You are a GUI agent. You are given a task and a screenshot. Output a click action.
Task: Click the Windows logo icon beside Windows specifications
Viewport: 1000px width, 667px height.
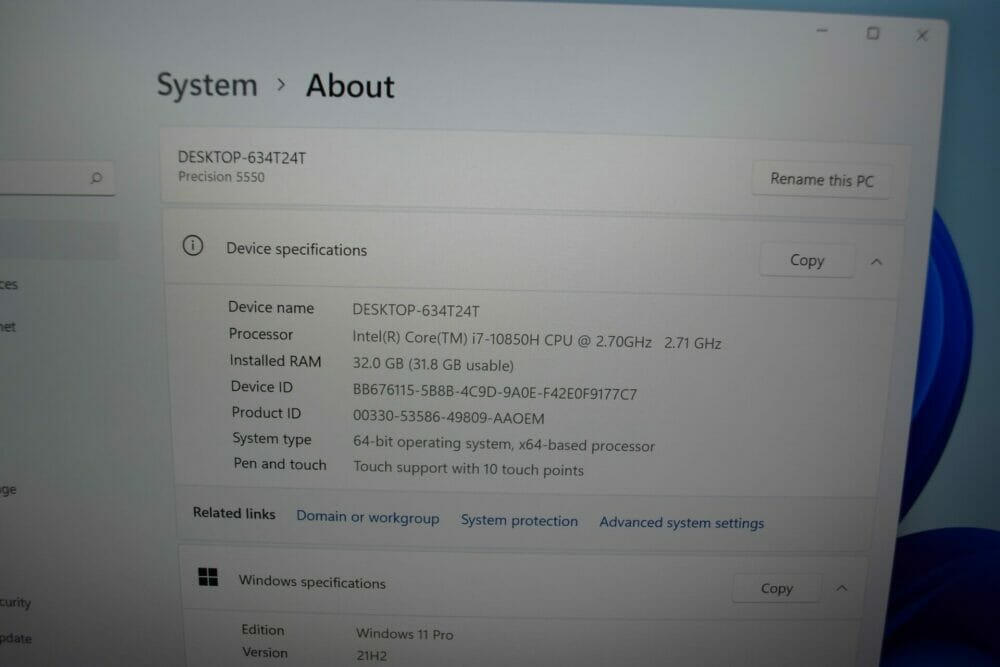coord(208,577)
